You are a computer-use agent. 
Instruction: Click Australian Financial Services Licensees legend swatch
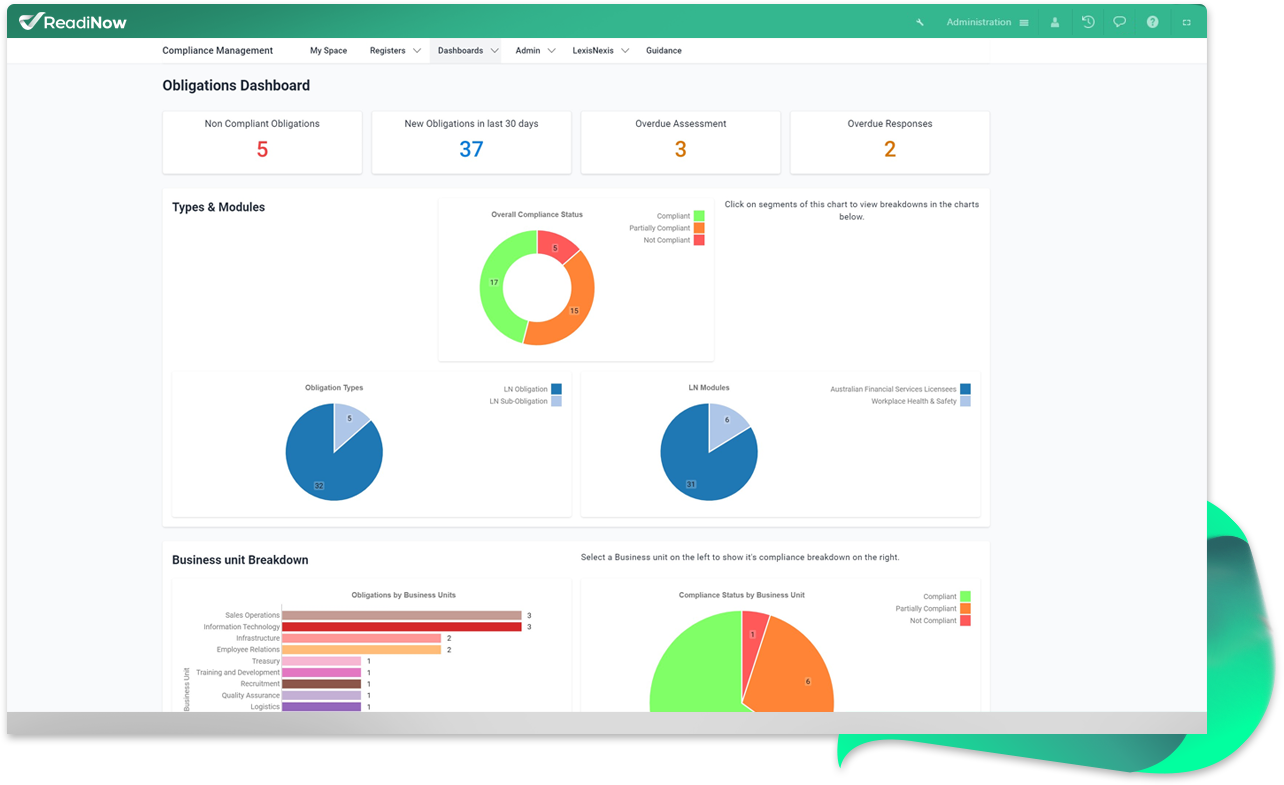965,389
